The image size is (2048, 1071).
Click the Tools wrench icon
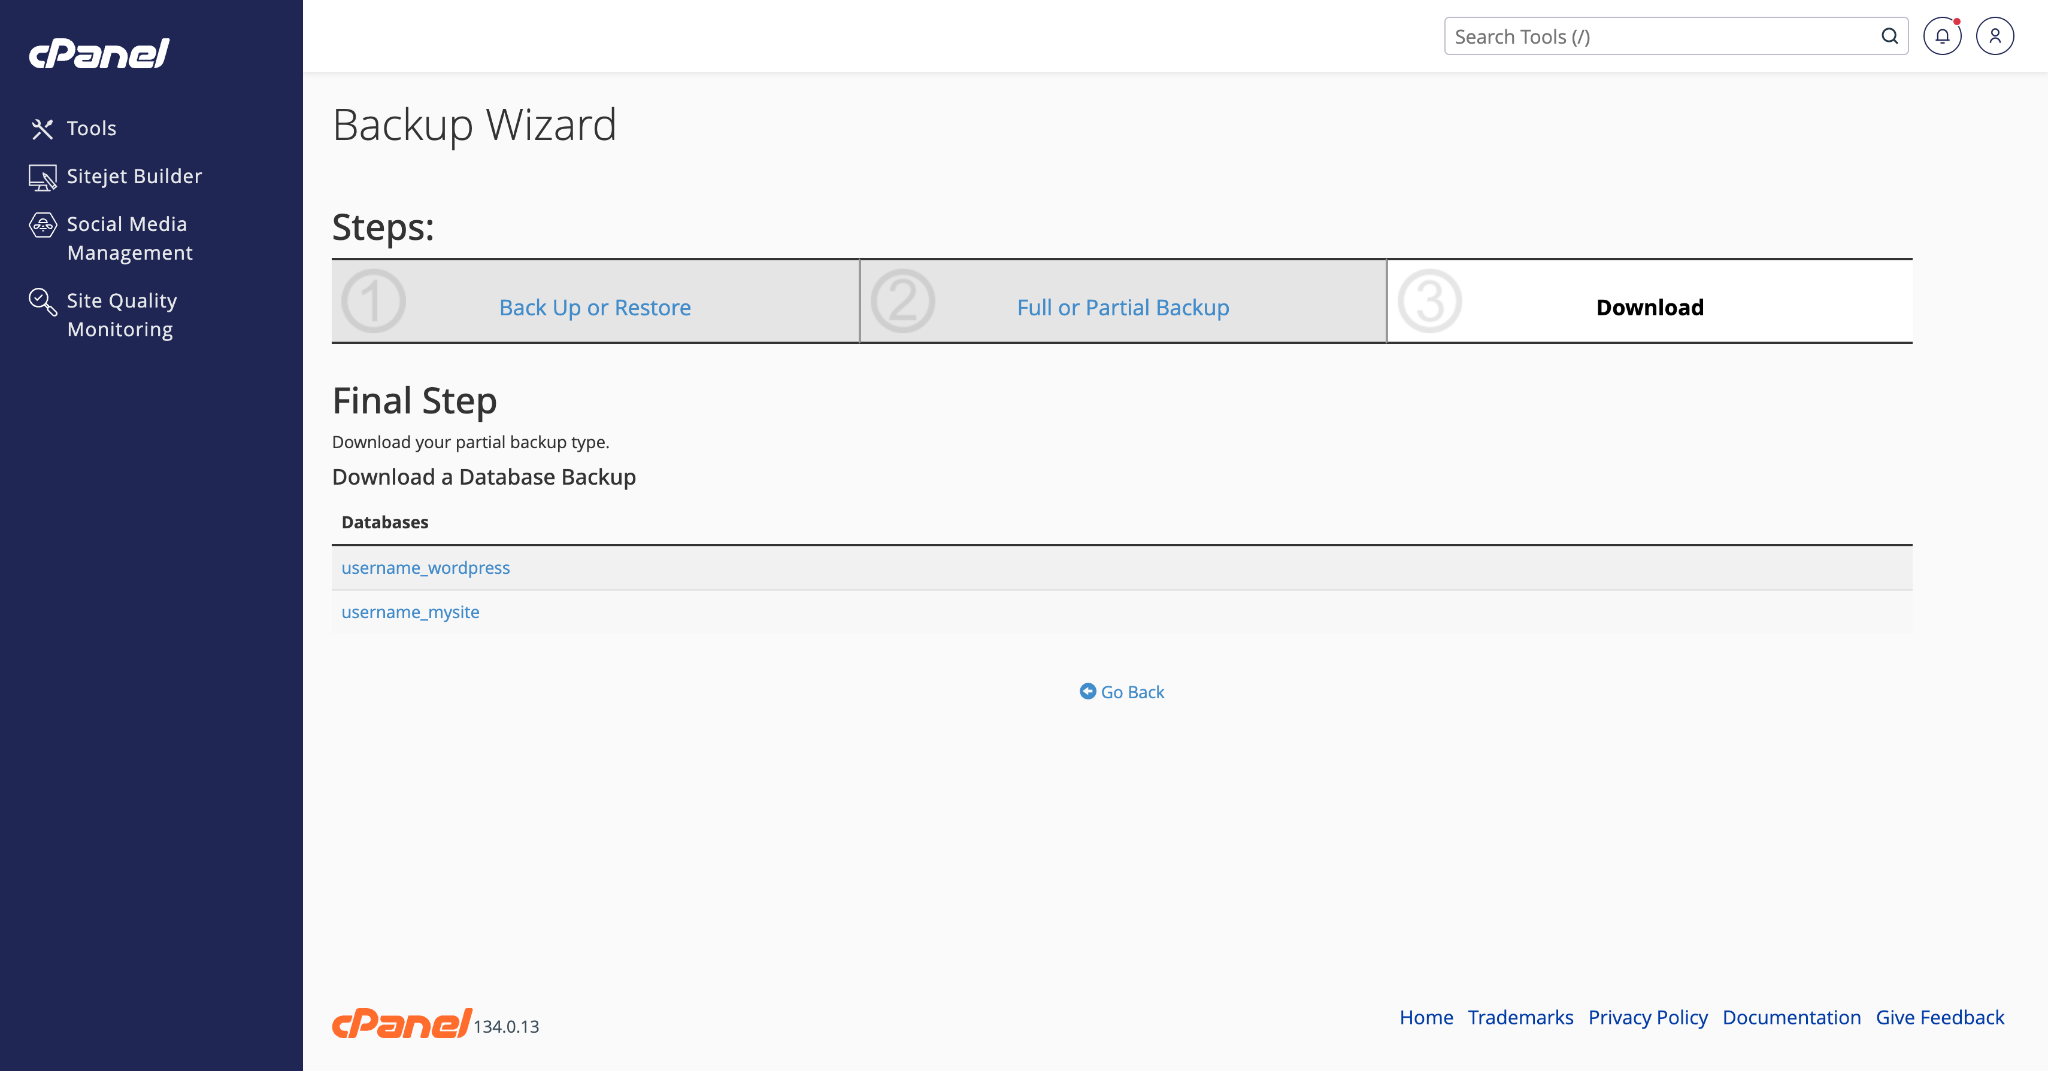(42, 129)
